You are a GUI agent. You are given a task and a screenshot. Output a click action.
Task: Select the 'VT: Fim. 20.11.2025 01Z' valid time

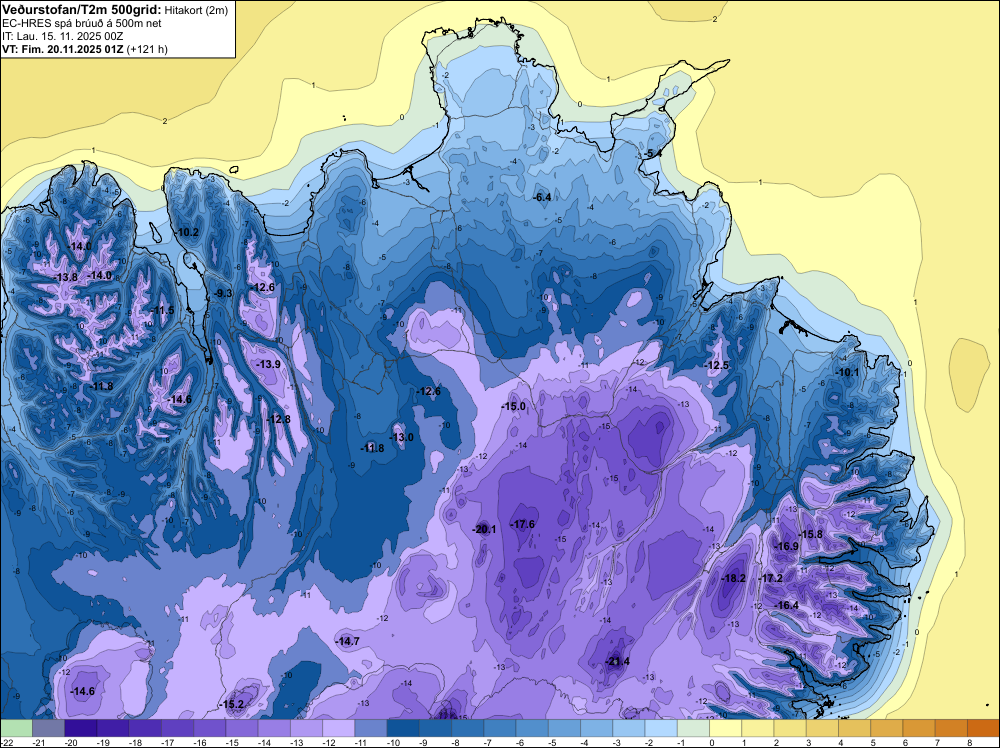(x=62, y=49)
